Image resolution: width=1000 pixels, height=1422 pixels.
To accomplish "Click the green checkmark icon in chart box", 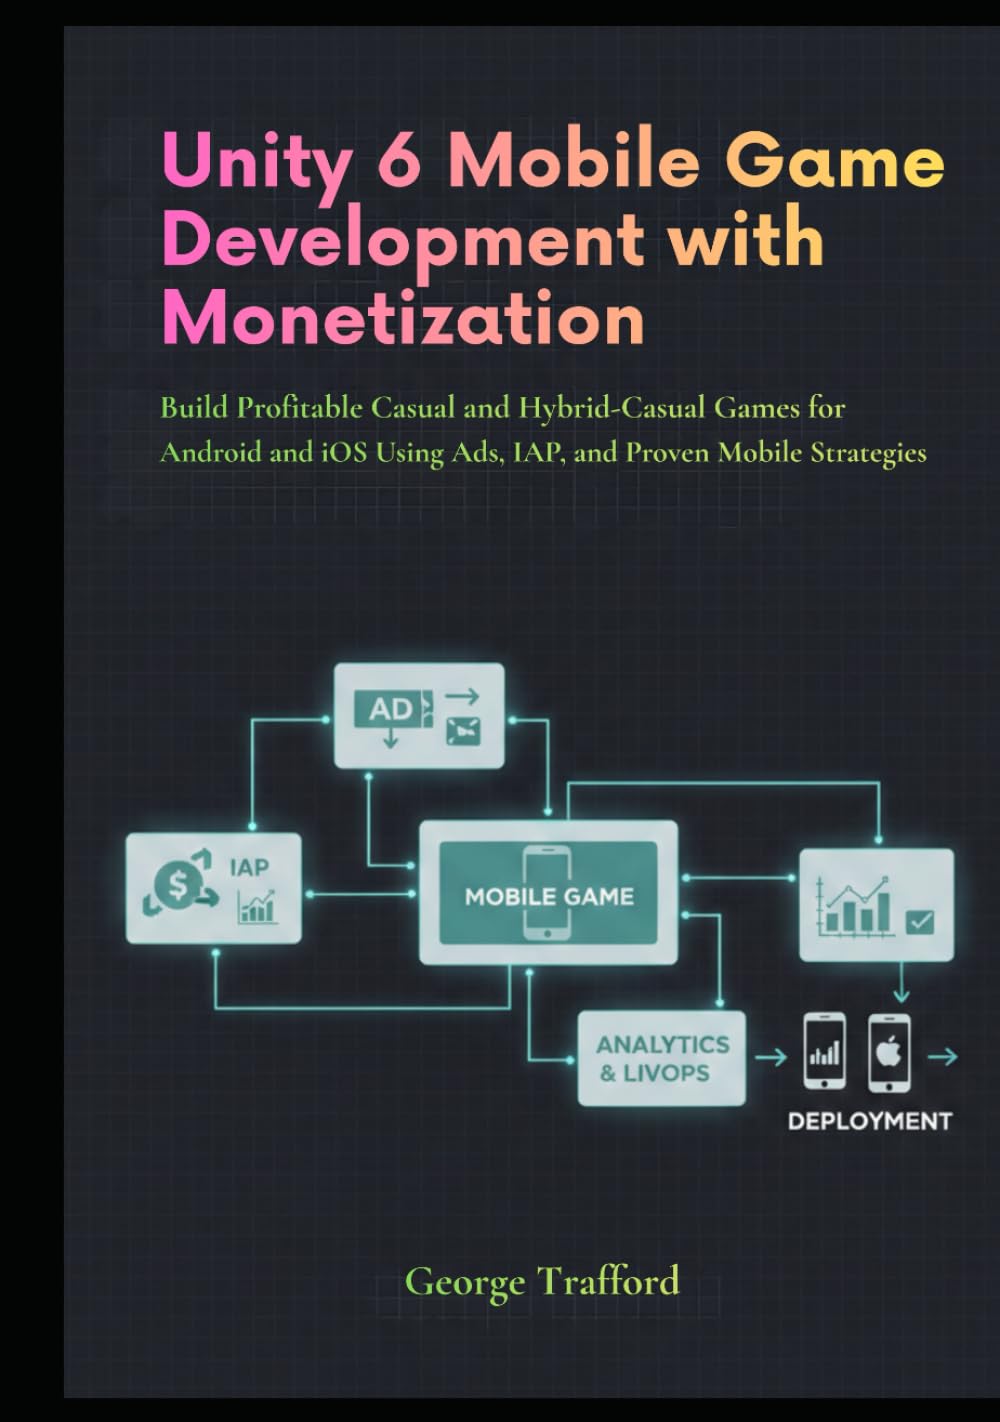I will pos(918,920).
